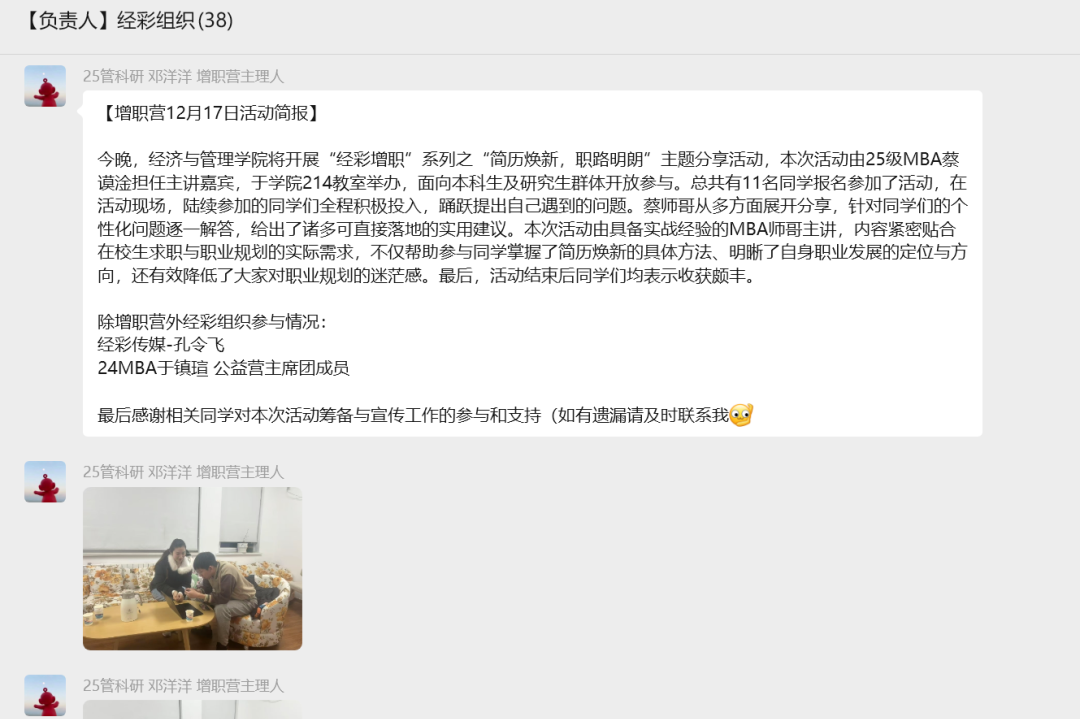
Task: Click the line 经彩传媒-孔令飞
Action: click(x=161, y=344)
